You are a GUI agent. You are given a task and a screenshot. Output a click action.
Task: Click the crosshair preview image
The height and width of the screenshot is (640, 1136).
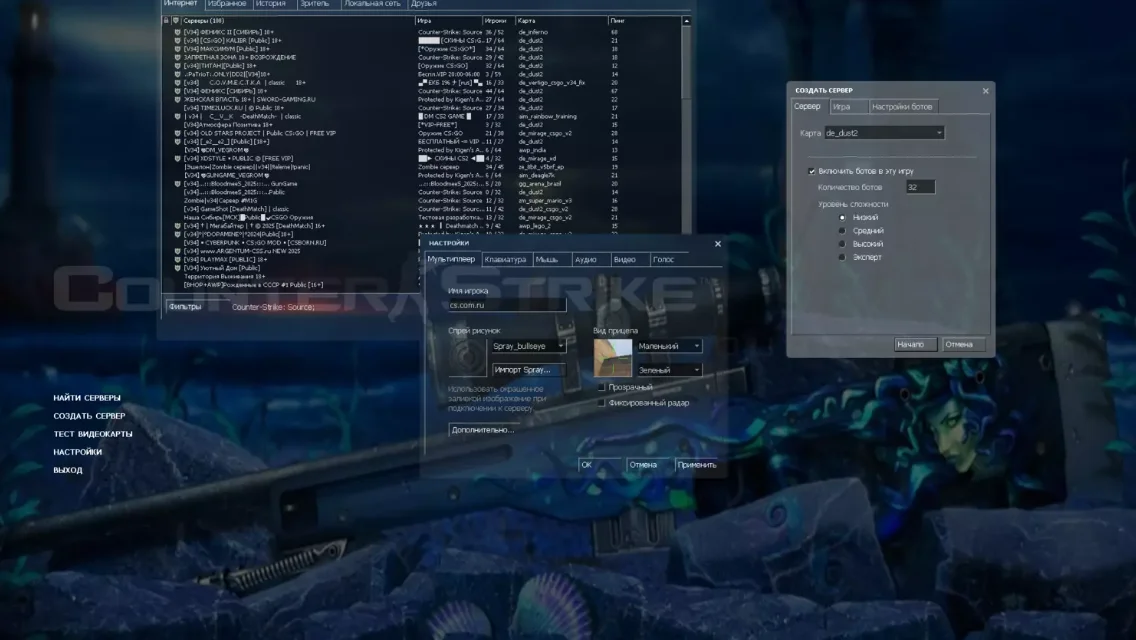click(x=612, y=358)
